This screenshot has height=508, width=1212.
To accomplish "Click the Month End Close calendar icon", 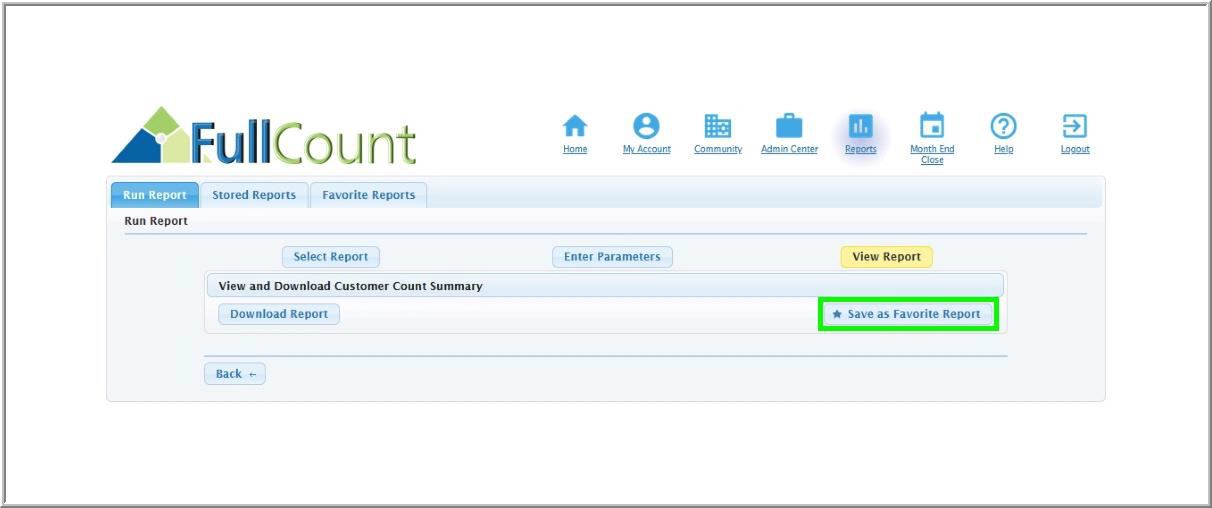I will (931, 126).
